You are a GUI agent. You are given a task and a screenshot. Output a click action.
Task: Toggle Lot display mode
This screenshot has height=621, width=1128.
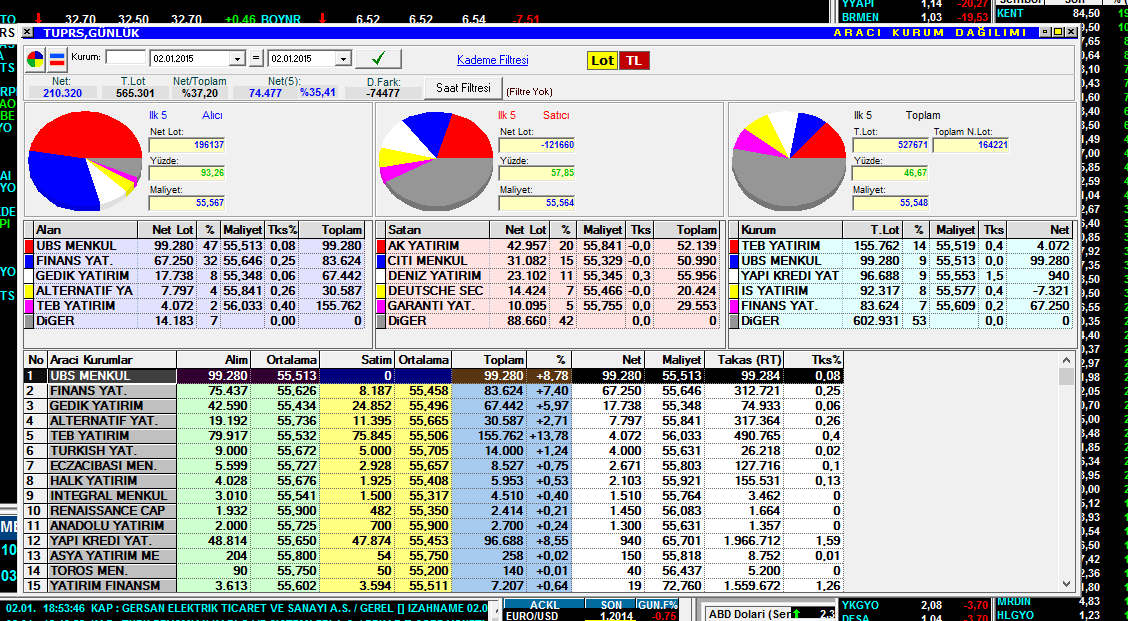click(x=602, y=61)
